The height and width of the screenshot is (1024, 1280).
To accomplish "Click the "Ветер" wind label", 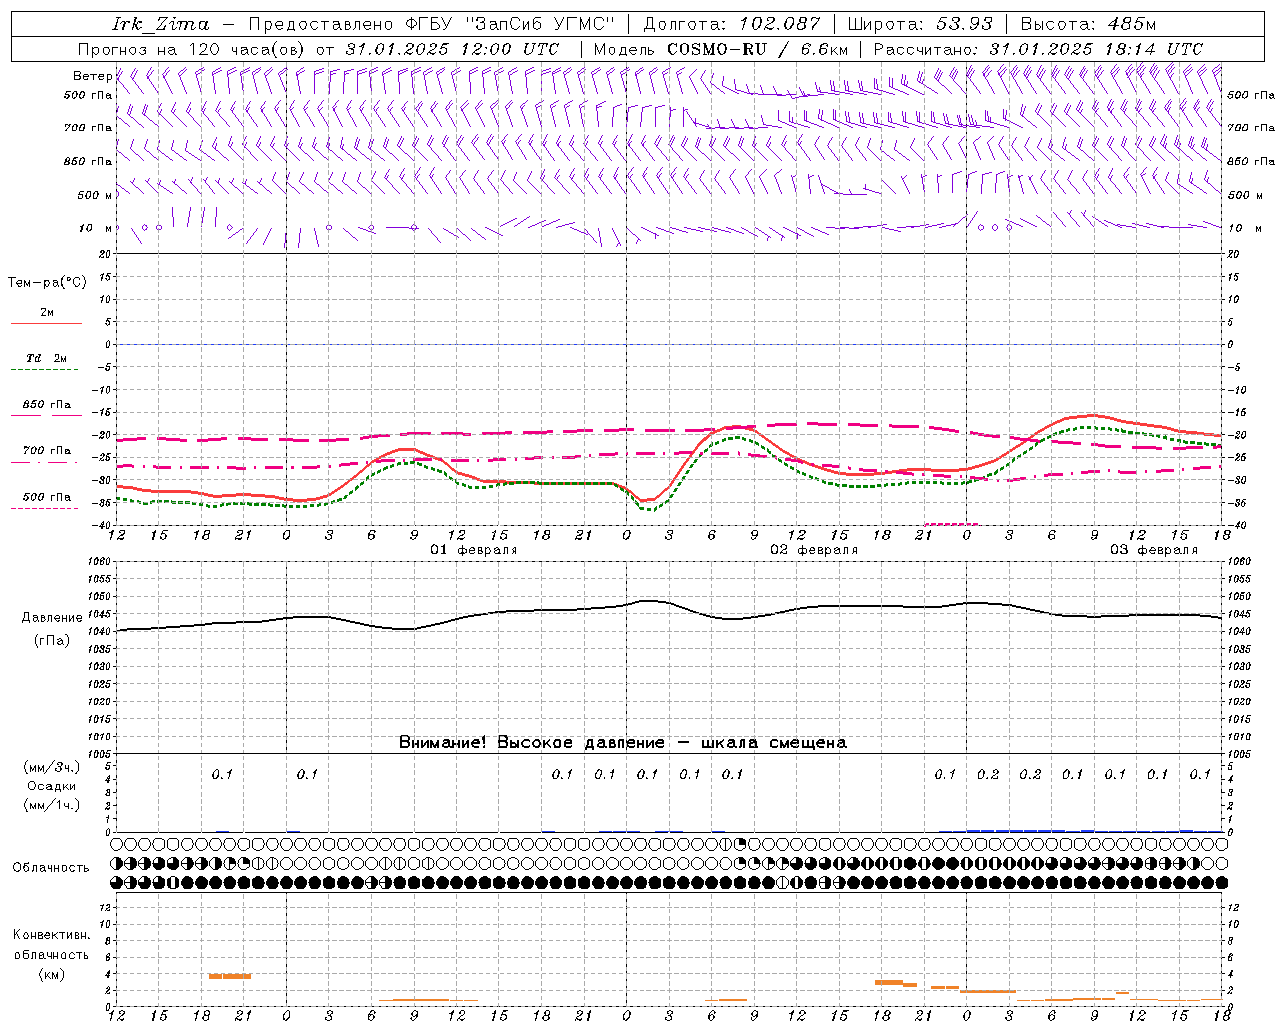I will 93,76.
